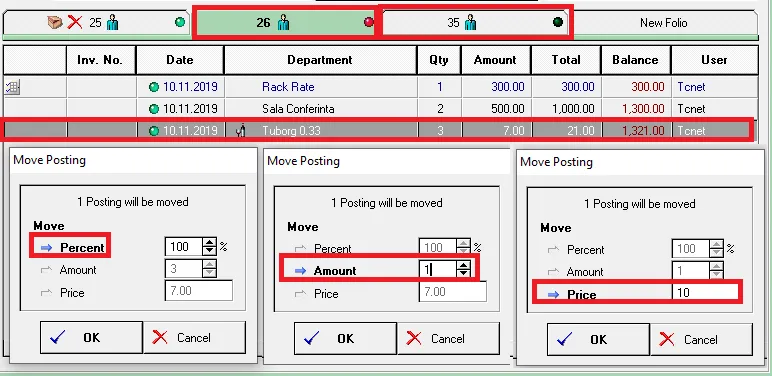Select the Rack Rate posting row
This screenshot has width=772, height=376.
pos(380,87)
